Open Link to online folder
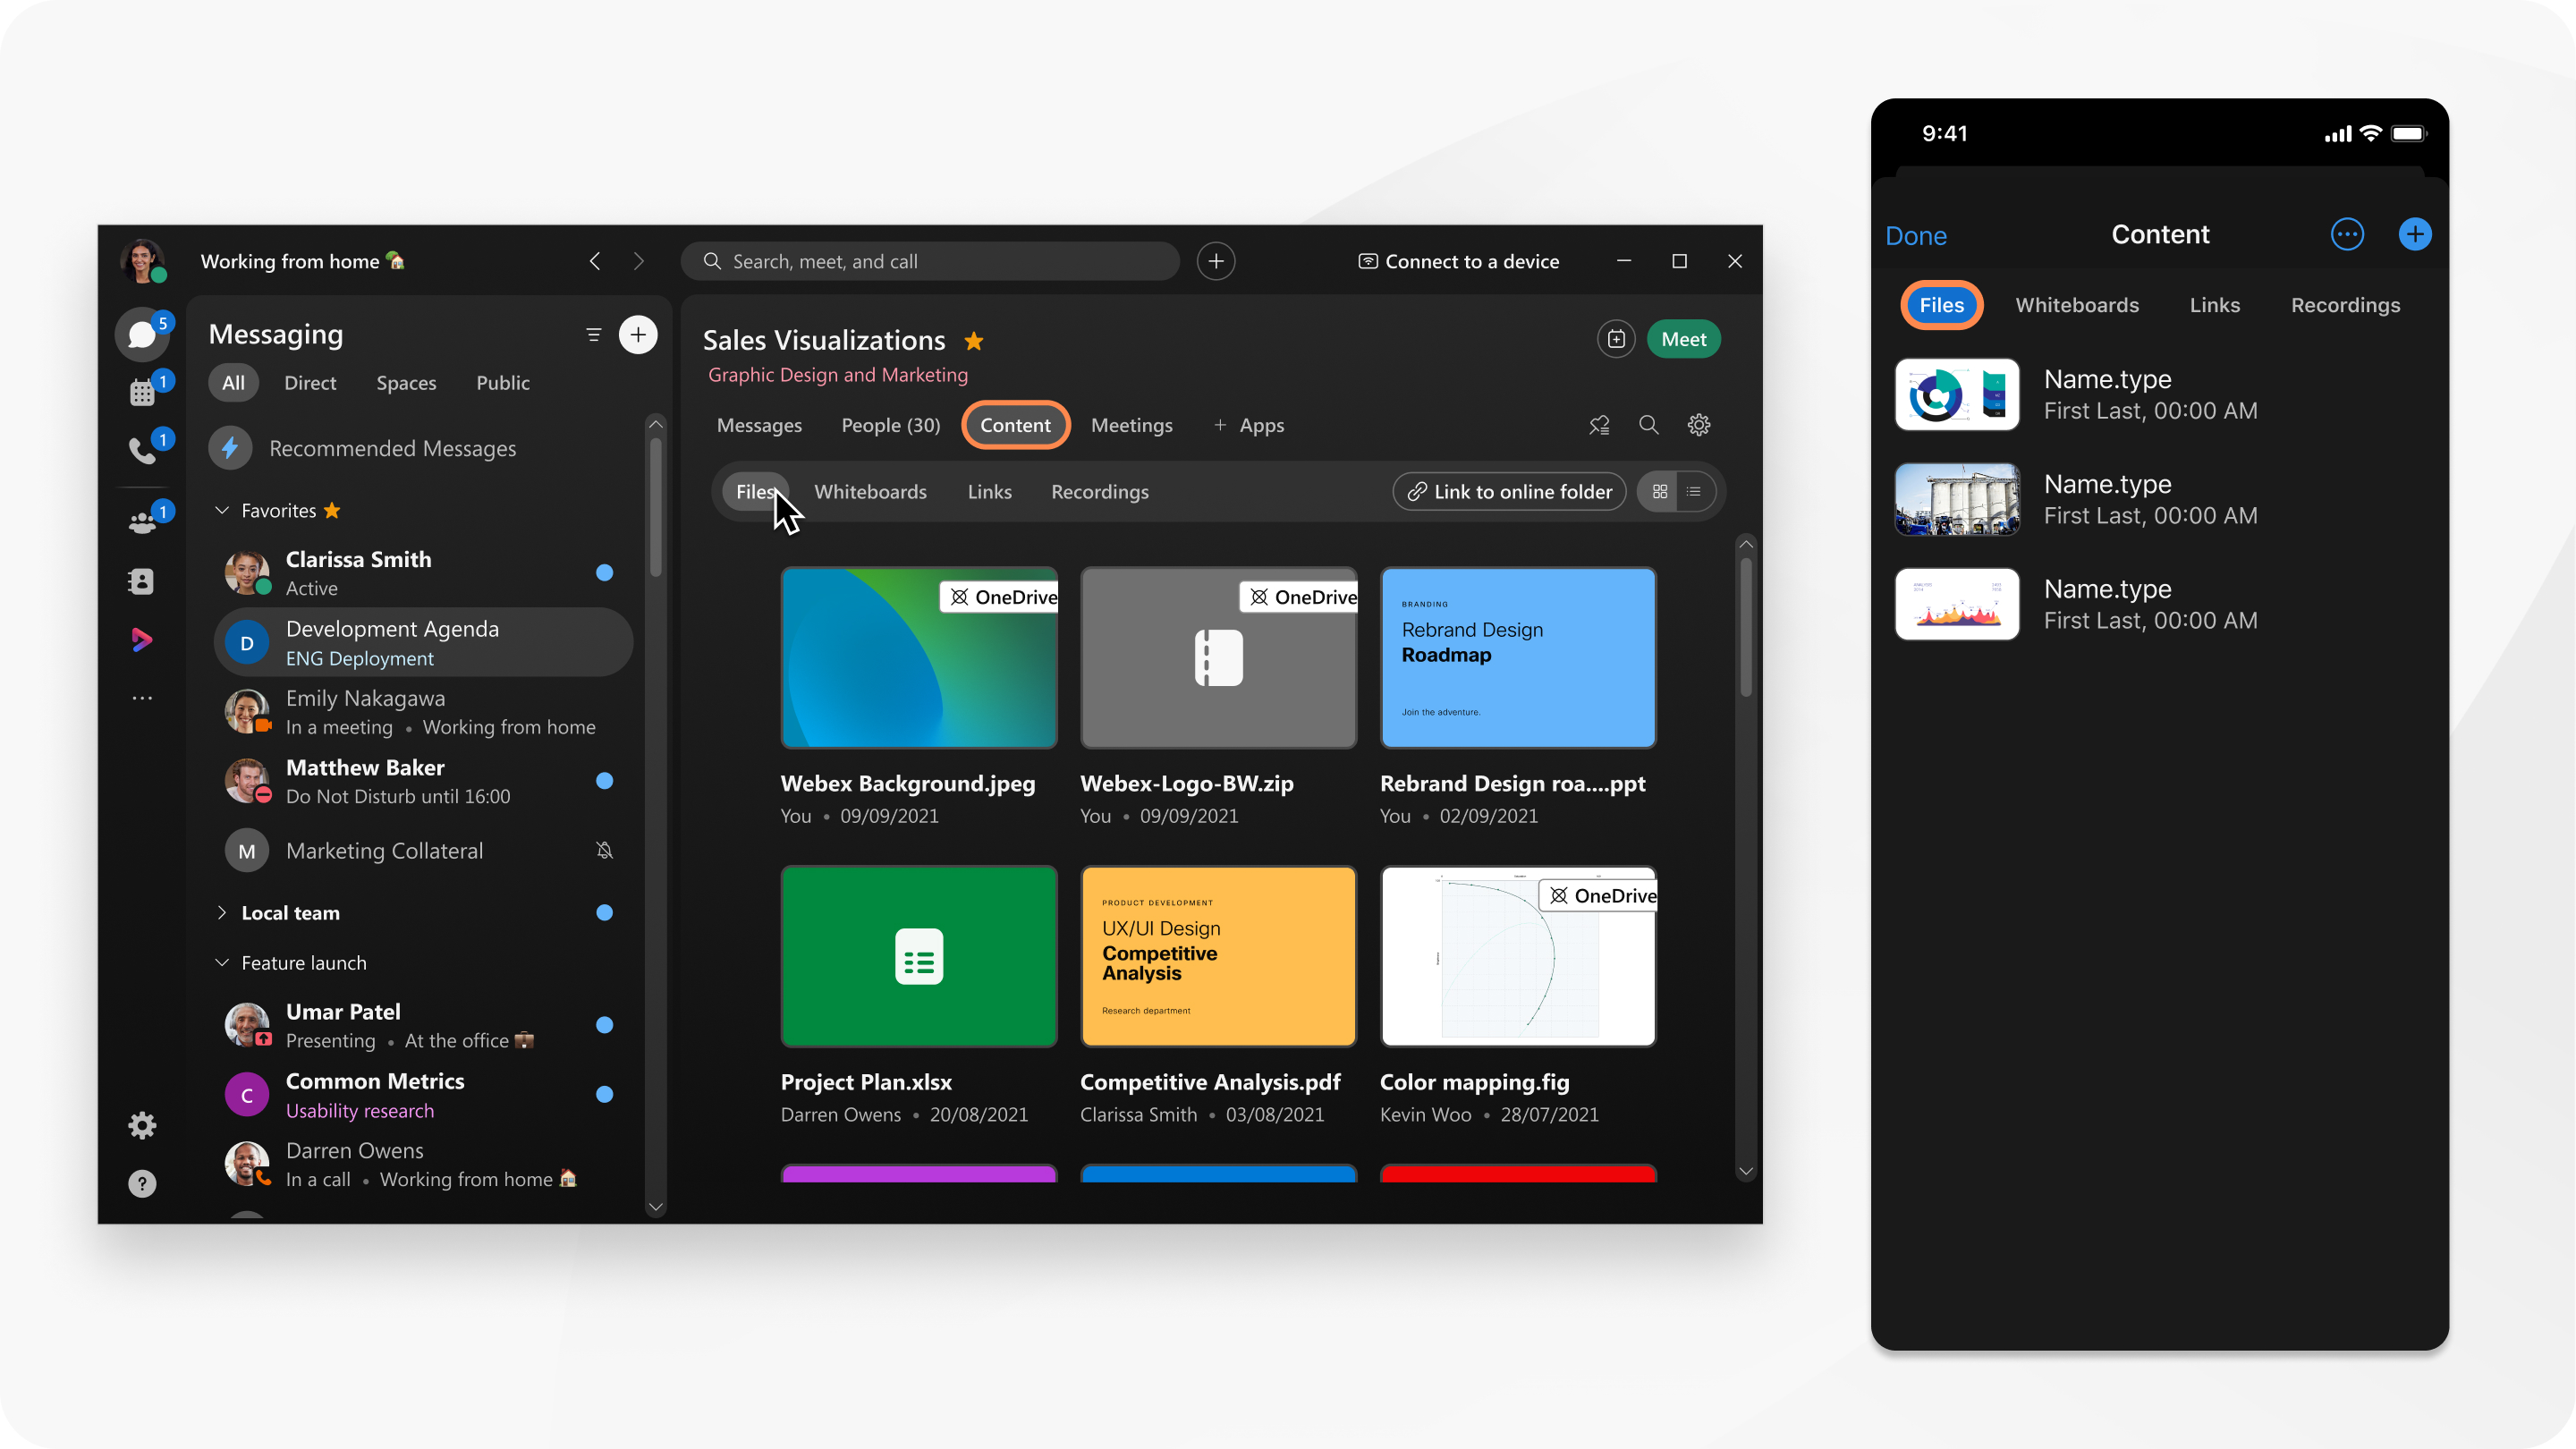This screenshot has width=2576, height=1449. pyautogui.click(x=1507, y=492)
